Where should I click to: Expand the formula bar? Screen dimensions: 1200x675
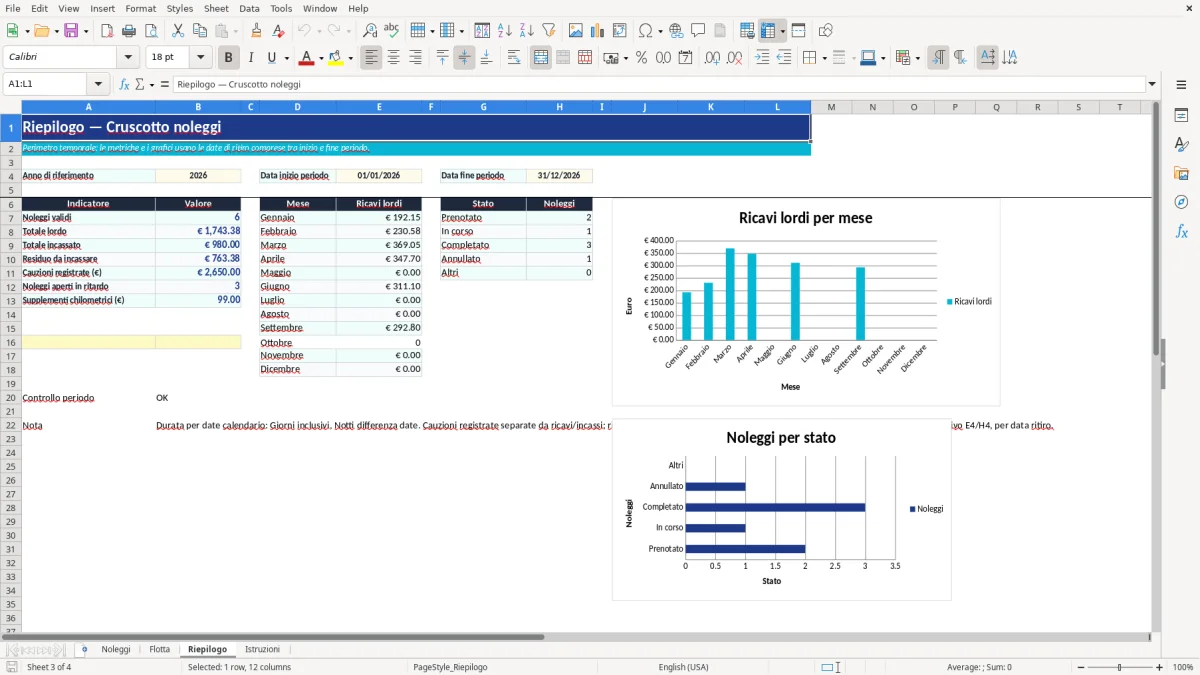(x=1152, y=84)
